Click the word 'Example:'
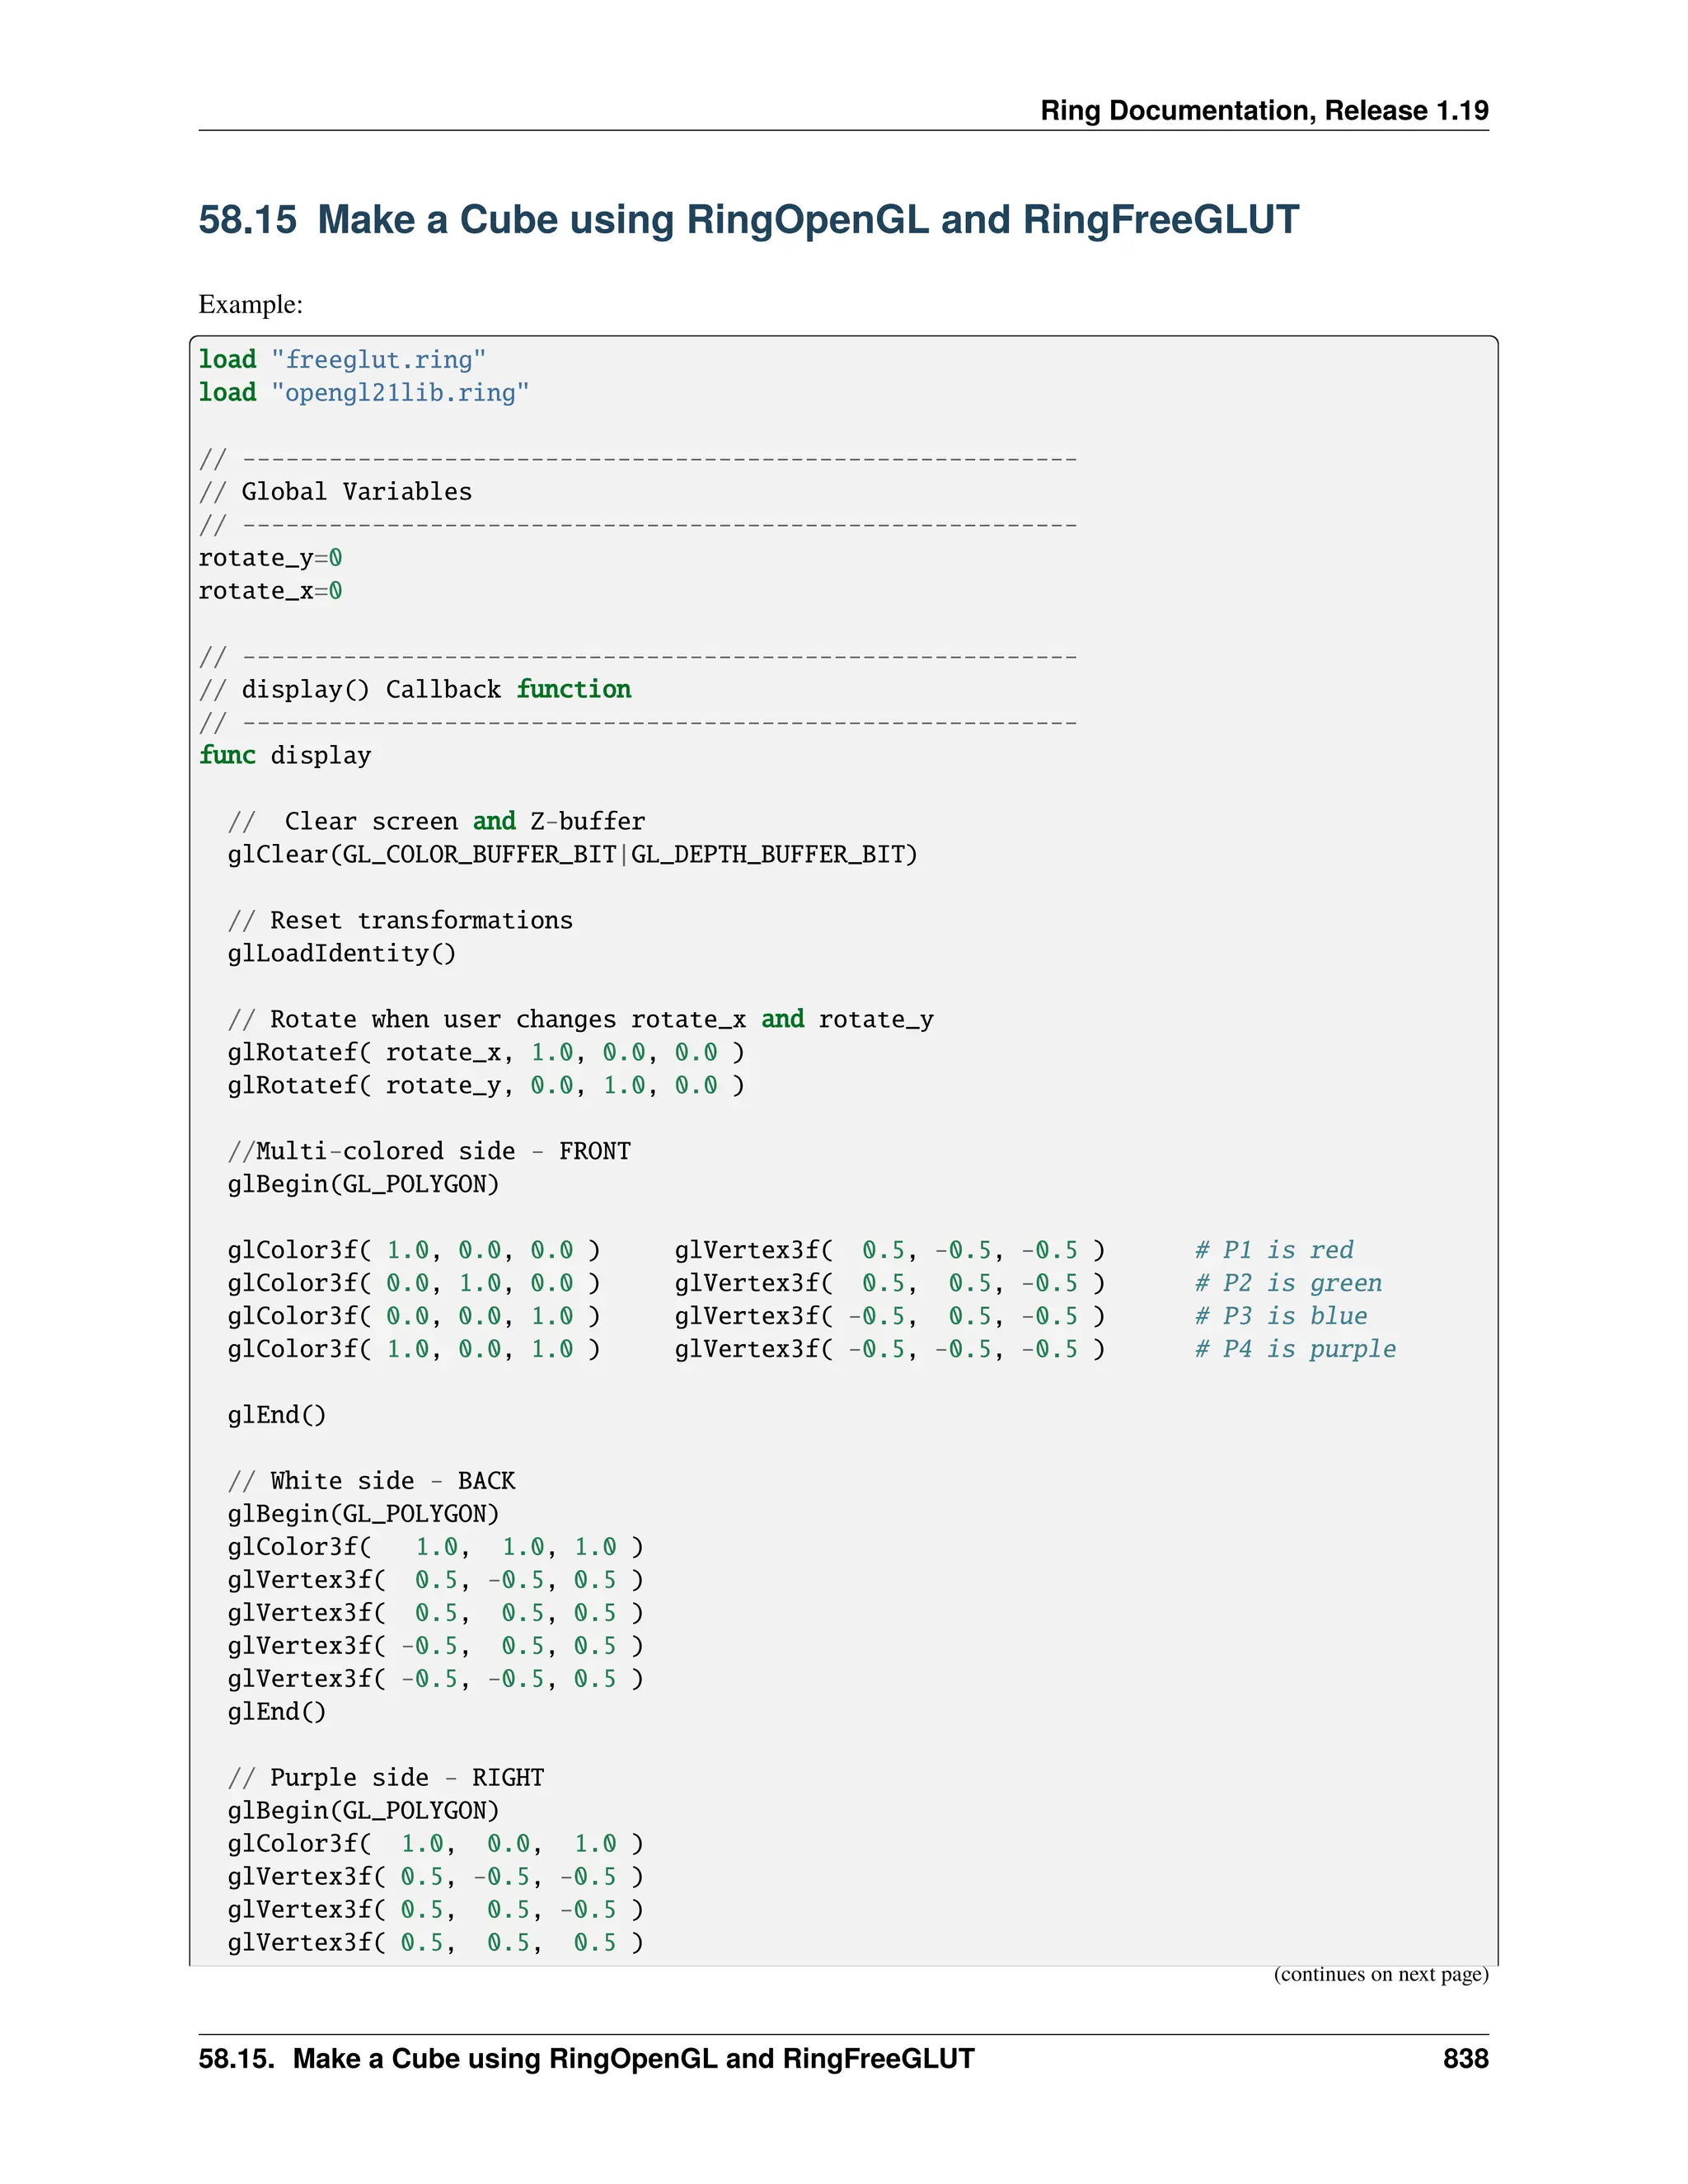This screenshot has width=1688, height=2184. point(250,305)
